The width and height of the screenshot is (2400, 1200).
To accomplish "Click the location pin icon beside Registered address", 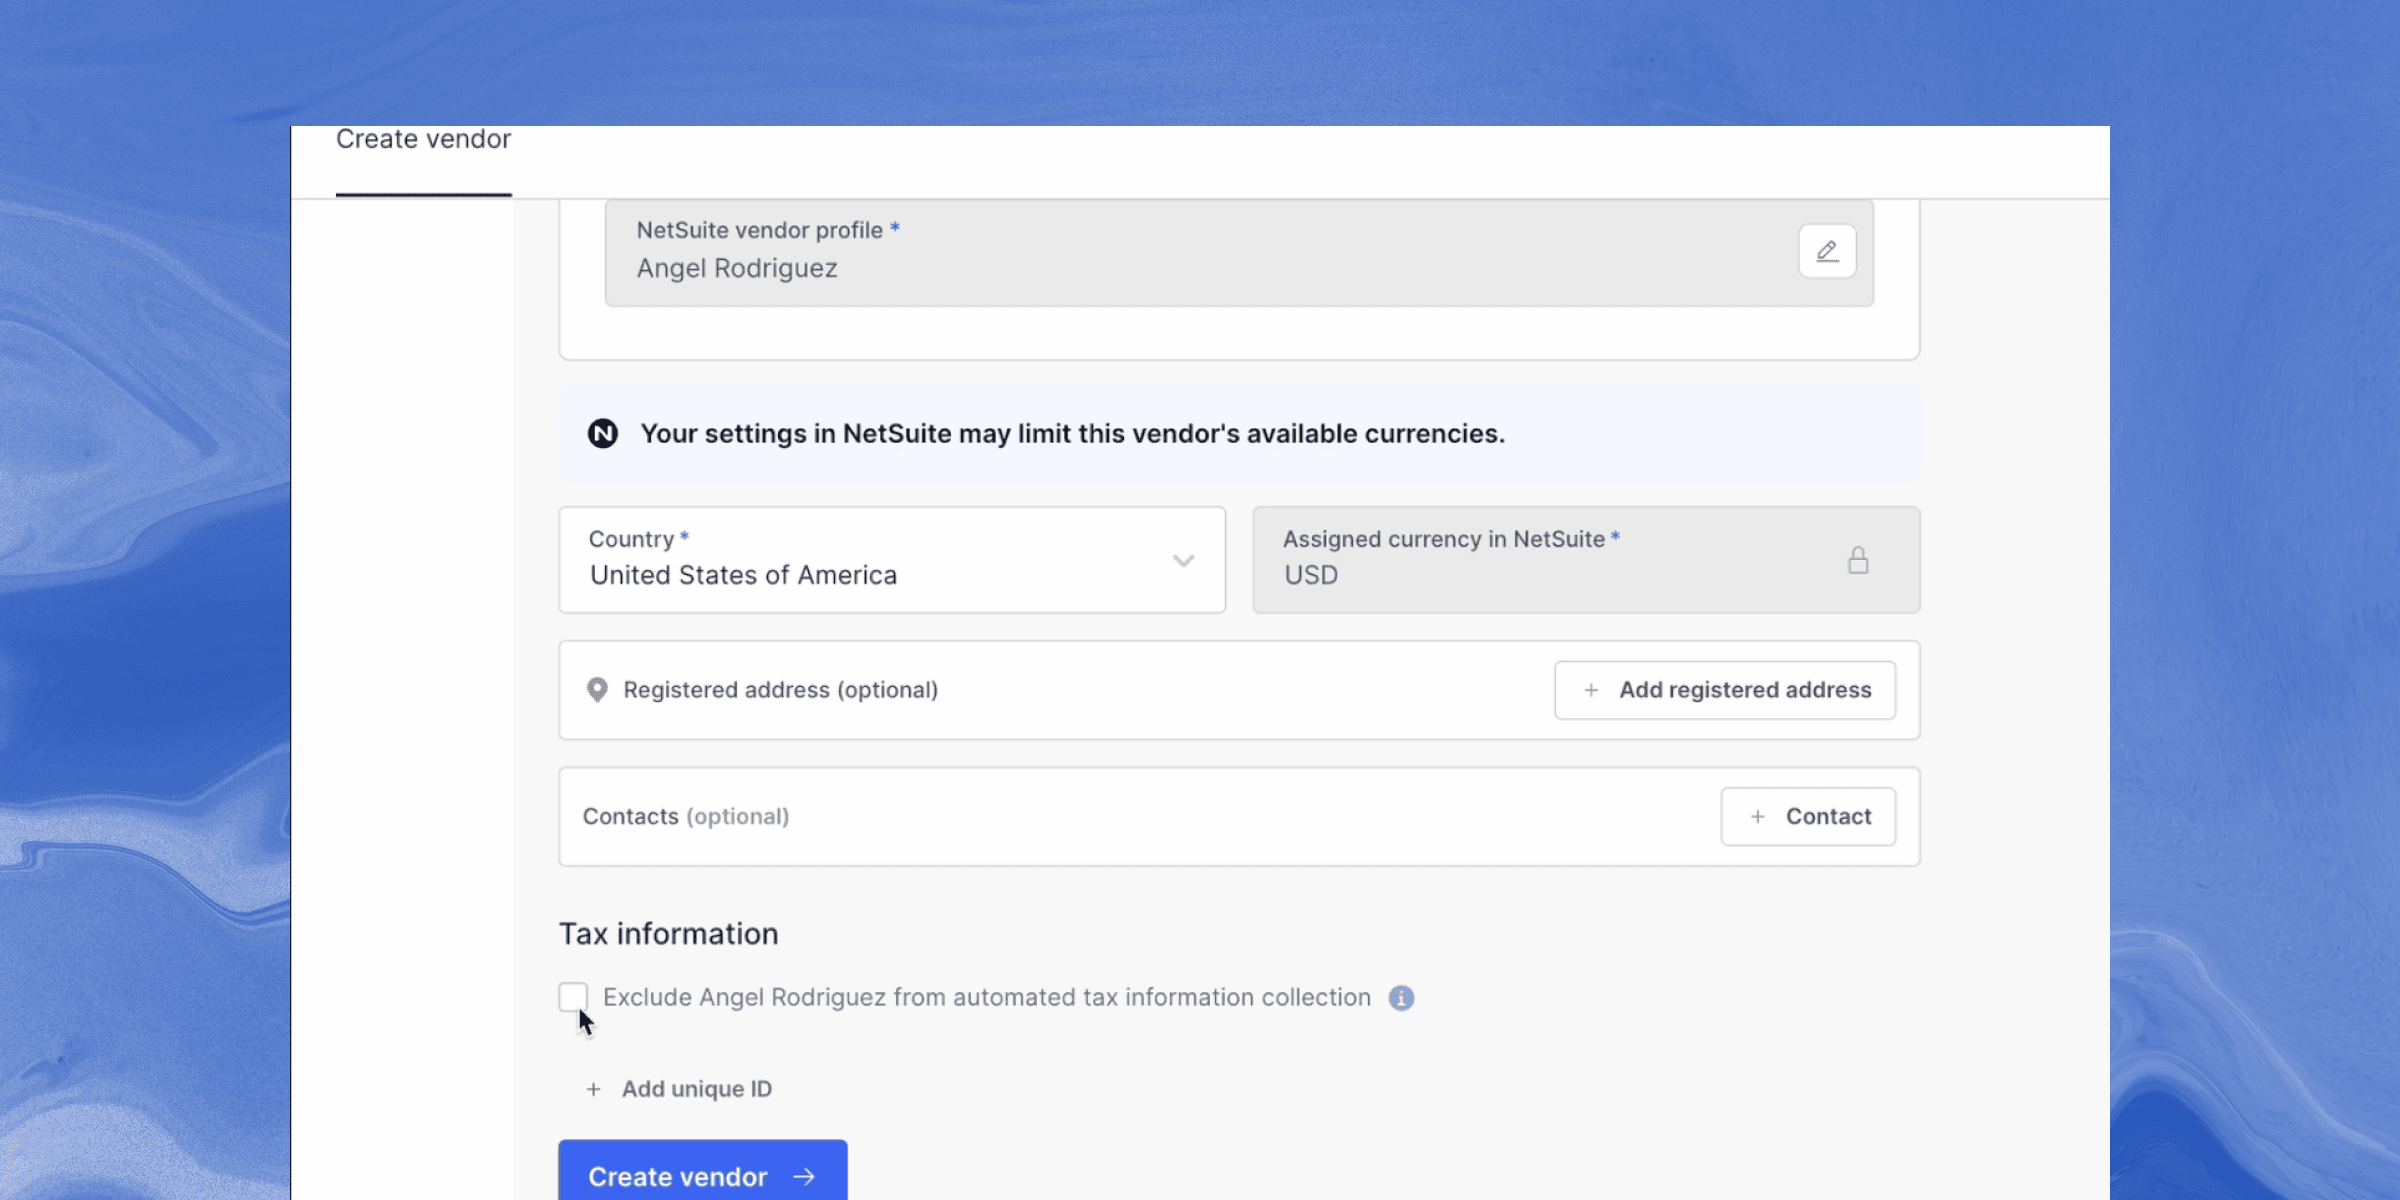I will click(597, 690).
